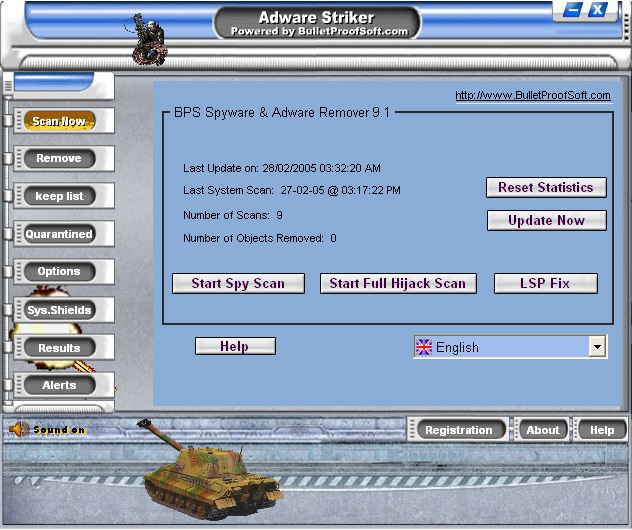
Task: Expand the English language dropdown arrow
Action: 597,347
